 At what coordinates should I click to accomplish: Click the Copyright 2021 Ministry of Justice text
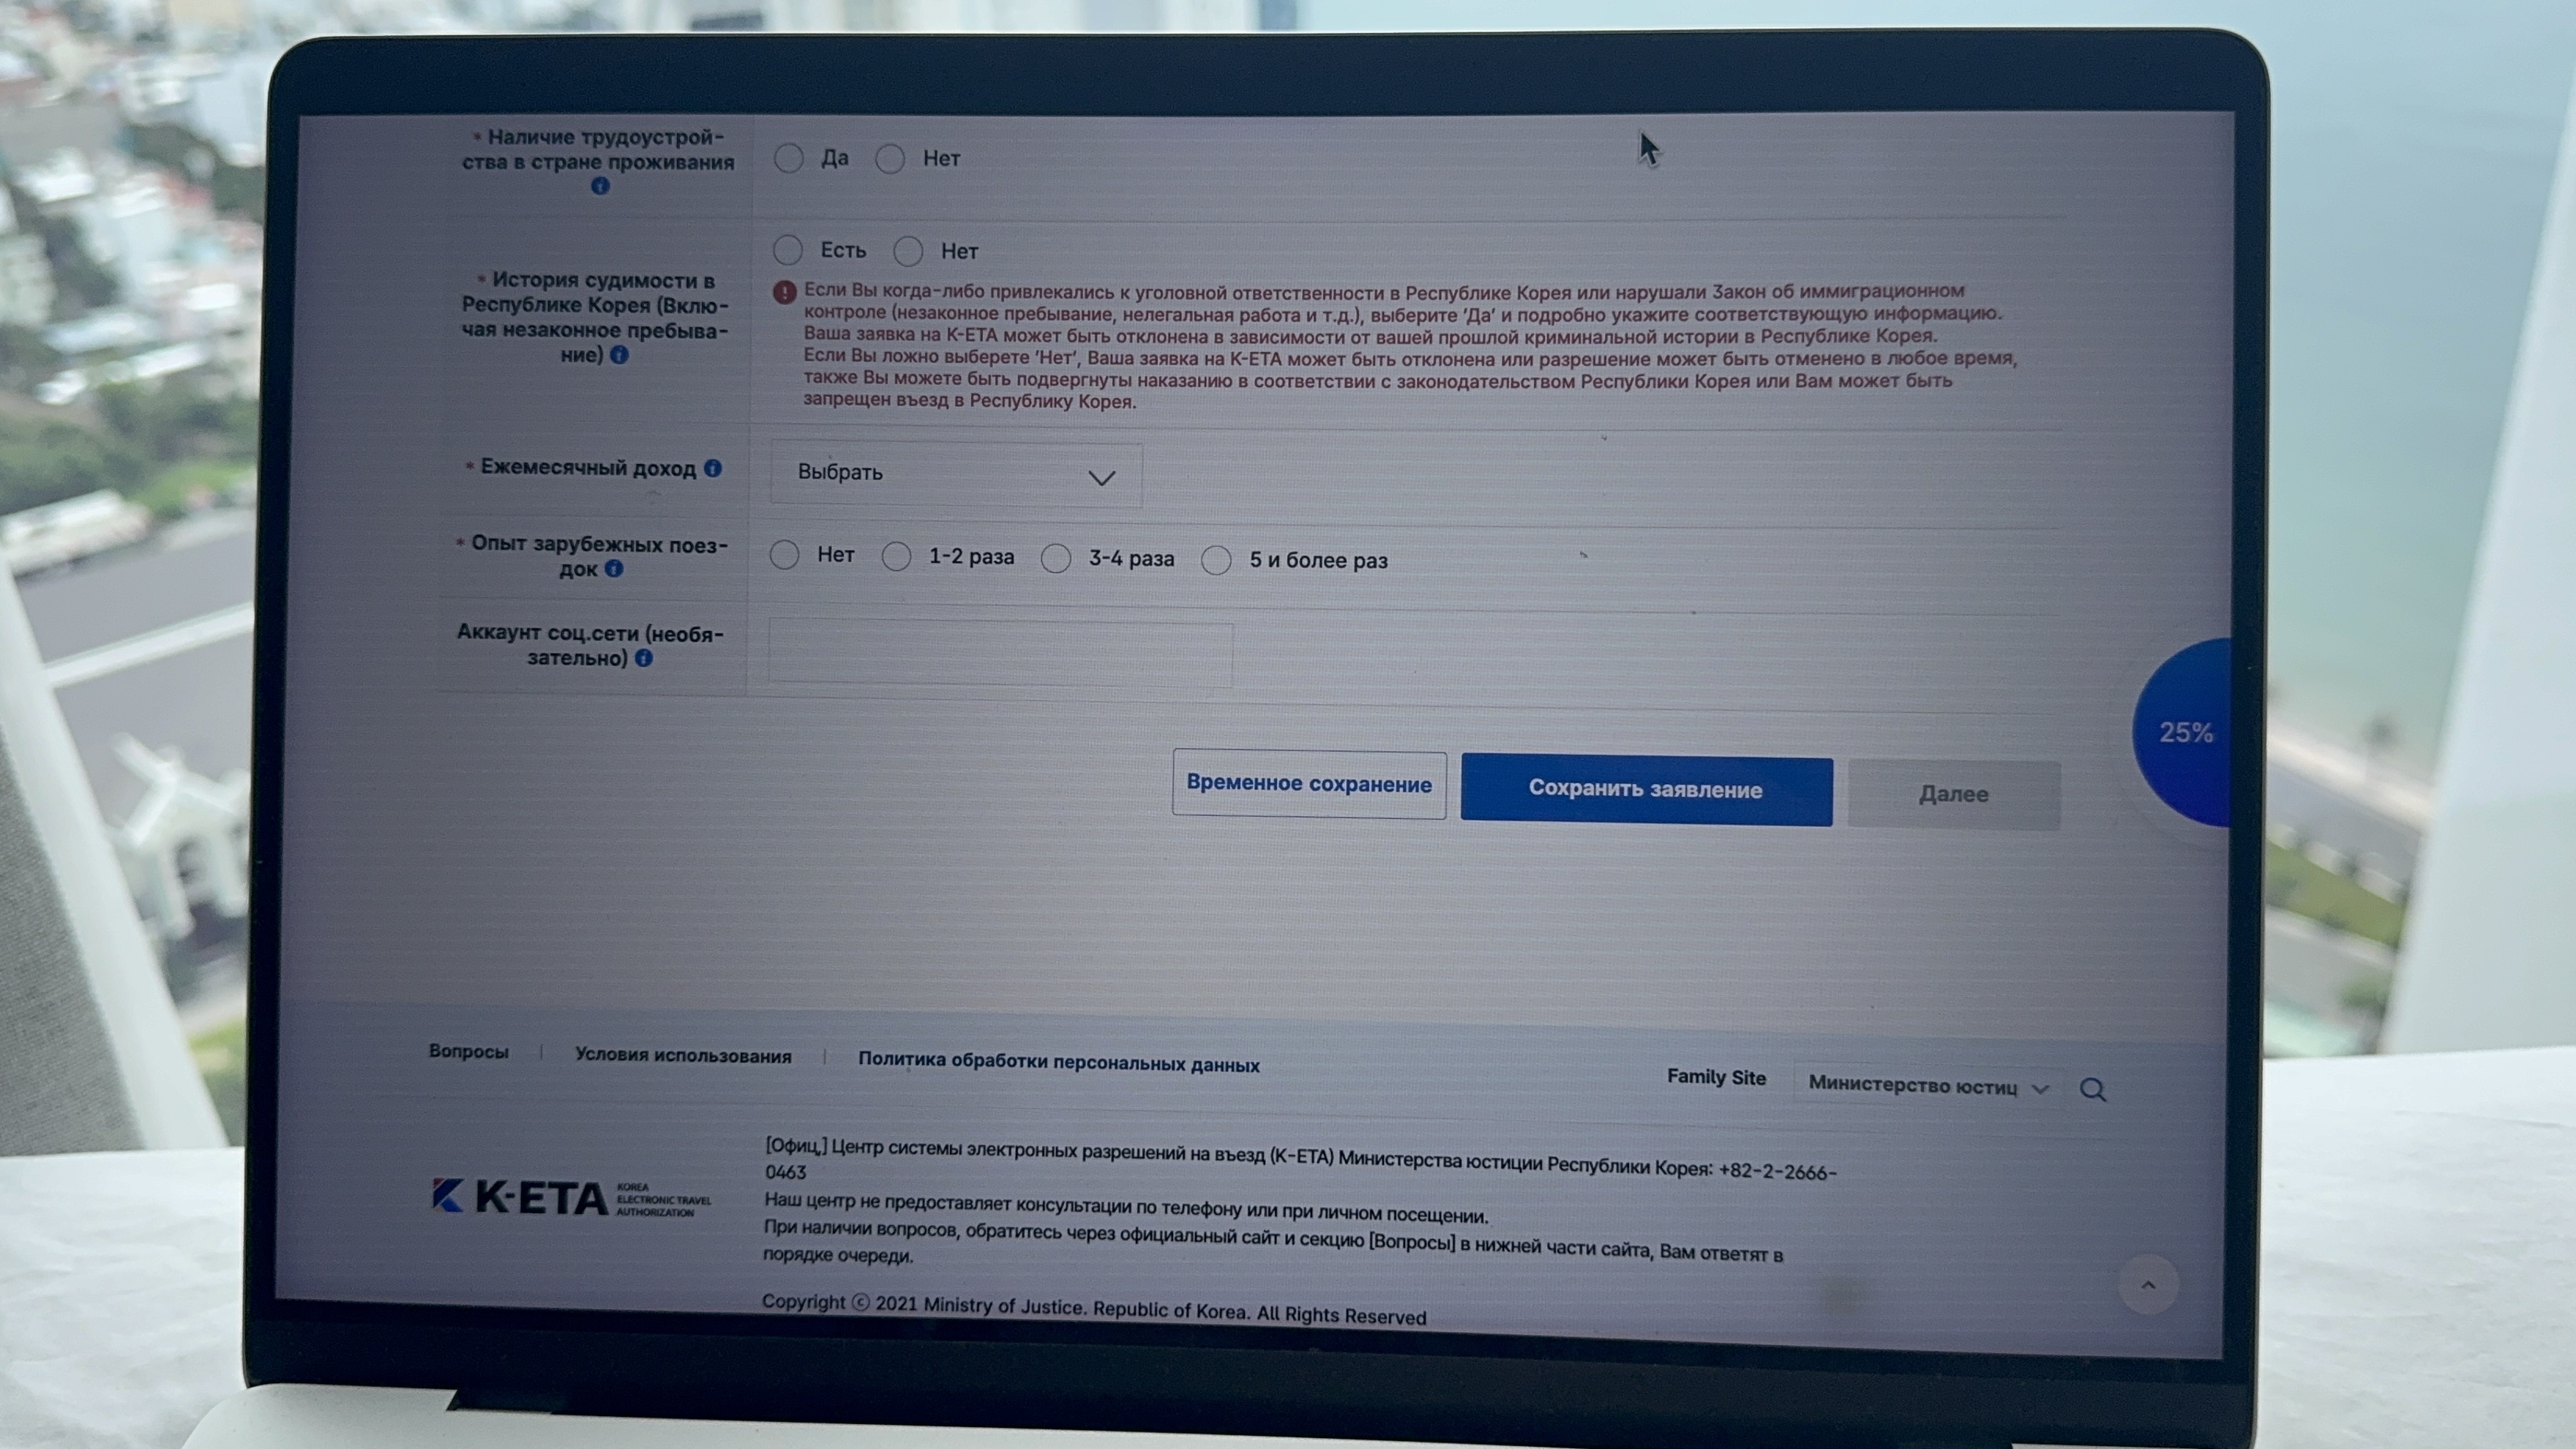[x=1094, y=1309]
